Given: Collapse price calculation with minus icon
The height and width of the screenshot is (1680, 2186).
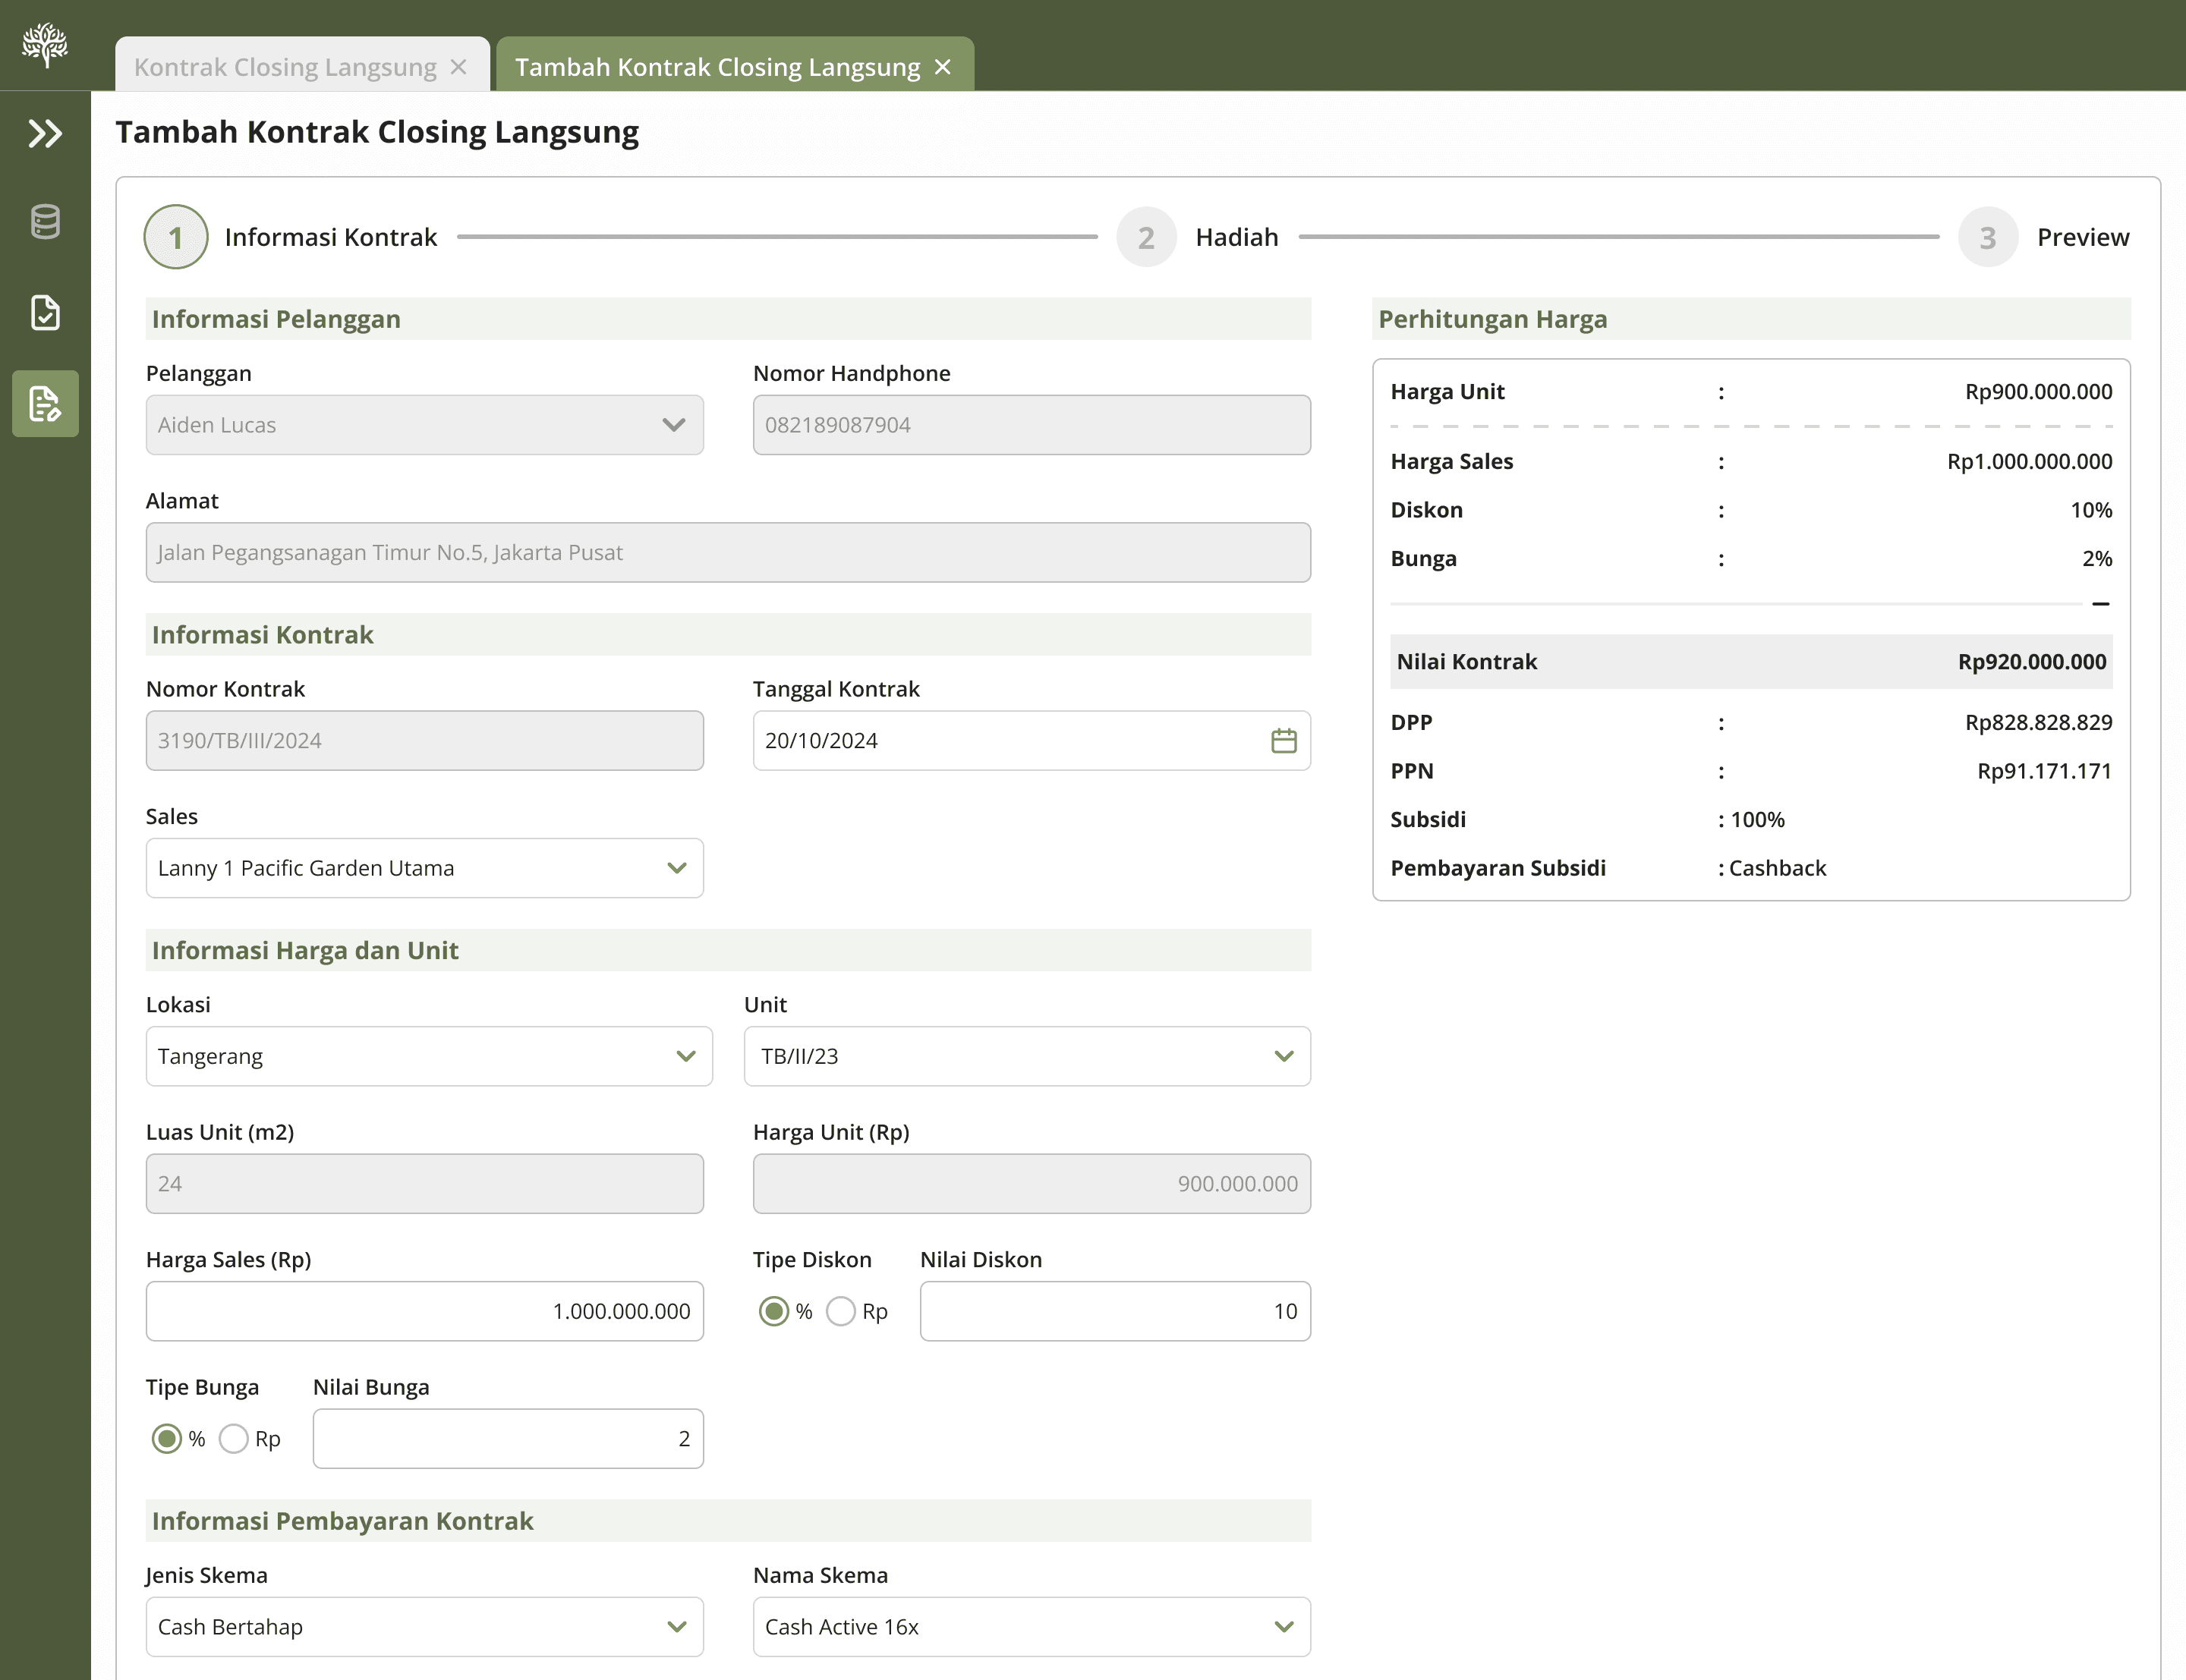Looking at the screenshot, I should tap(2101, 604).
